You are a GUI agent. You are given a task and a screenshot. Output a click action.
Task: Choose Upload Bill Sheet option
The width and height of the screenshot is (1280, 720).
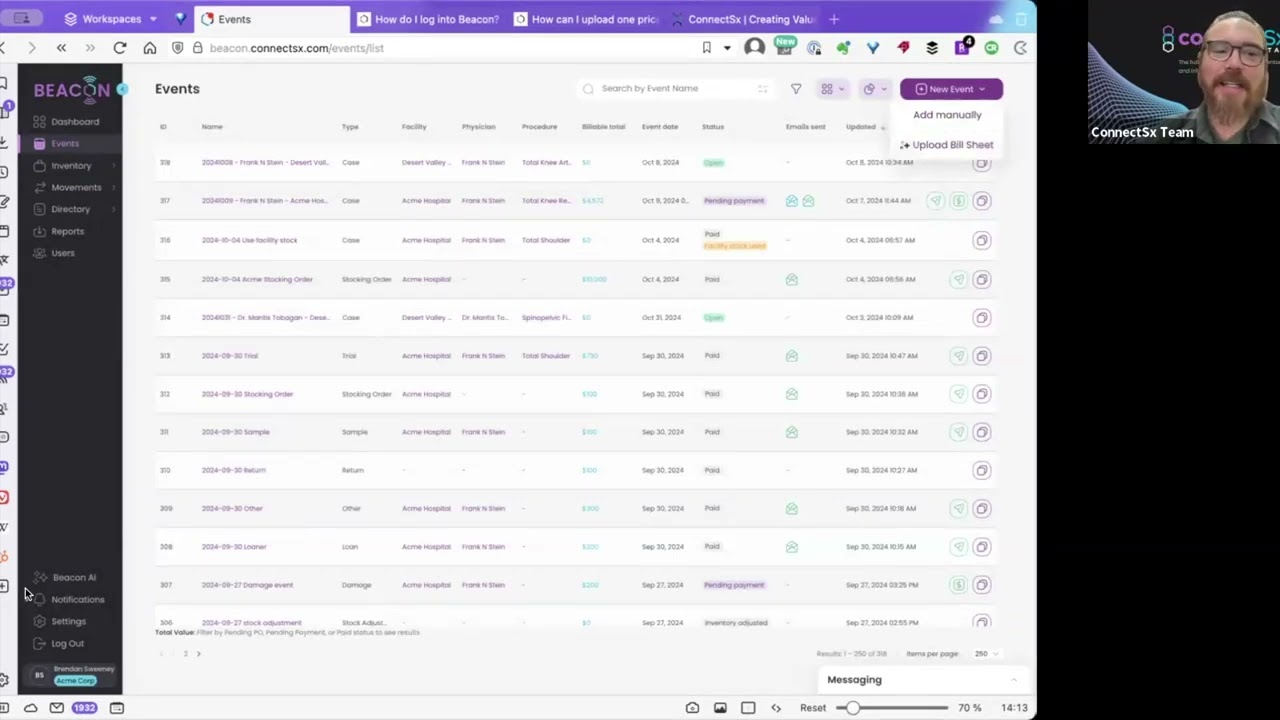(947, 145)
